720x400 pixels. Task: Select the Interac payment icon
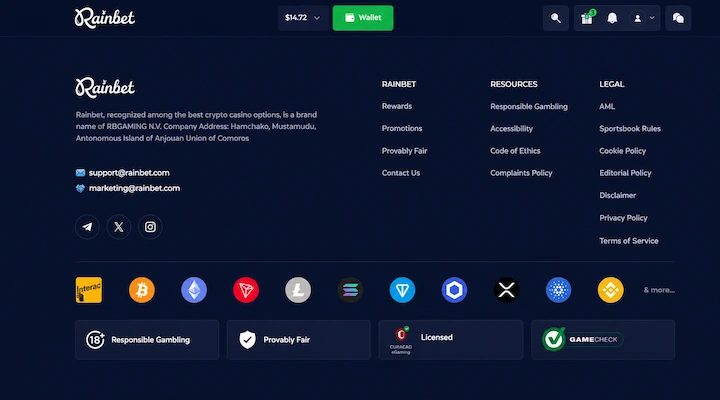click(89, 290)
